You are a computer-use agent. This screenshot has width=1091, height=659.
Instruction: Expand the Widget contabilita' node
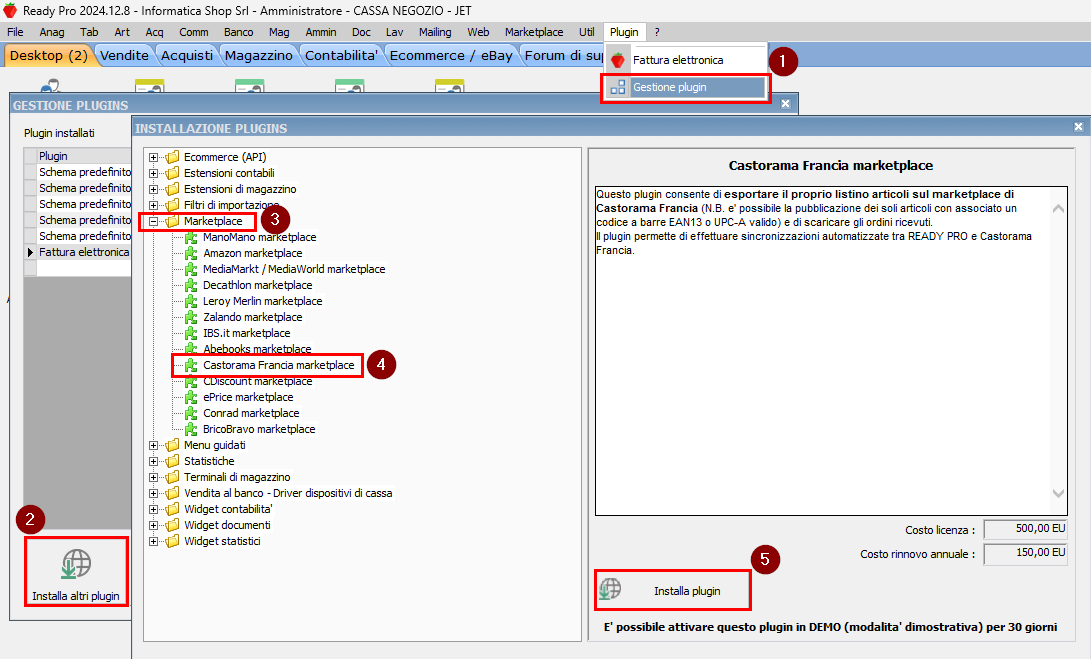[153, 509]
